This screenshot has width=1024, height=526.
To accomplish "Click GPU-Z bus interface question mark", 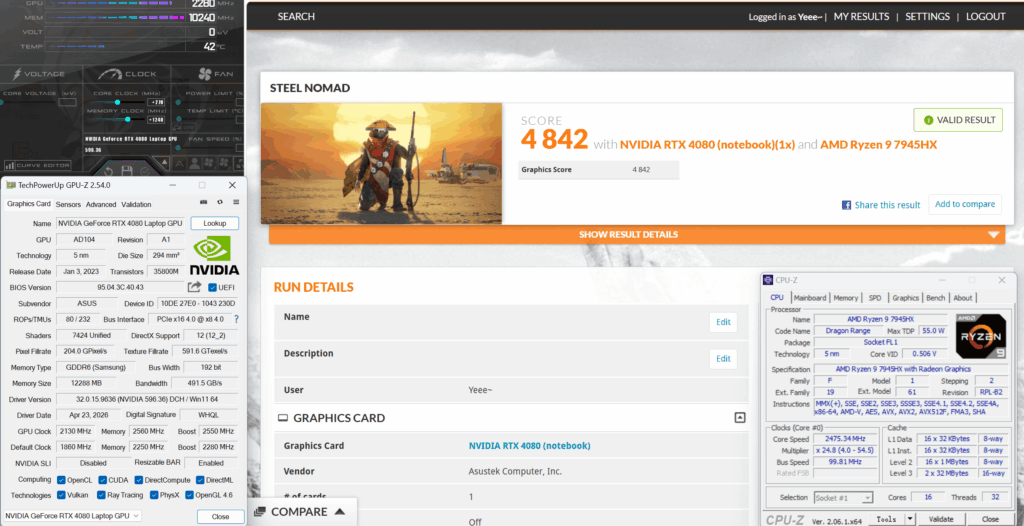I will point(236,319).
